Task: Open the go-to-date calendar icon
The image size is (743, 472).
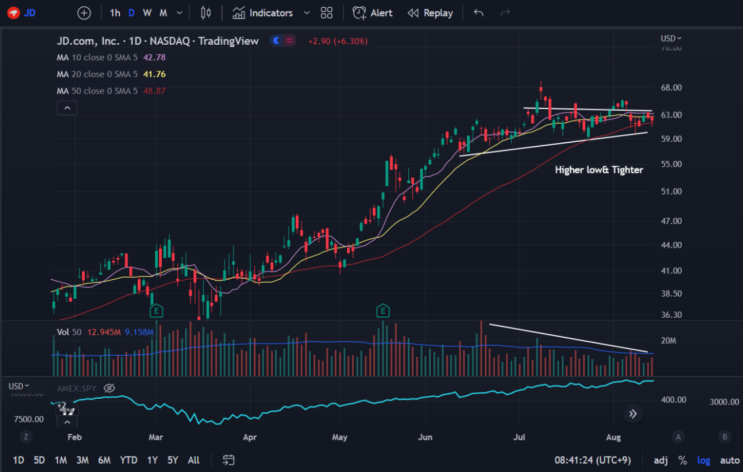Action: 228,460
